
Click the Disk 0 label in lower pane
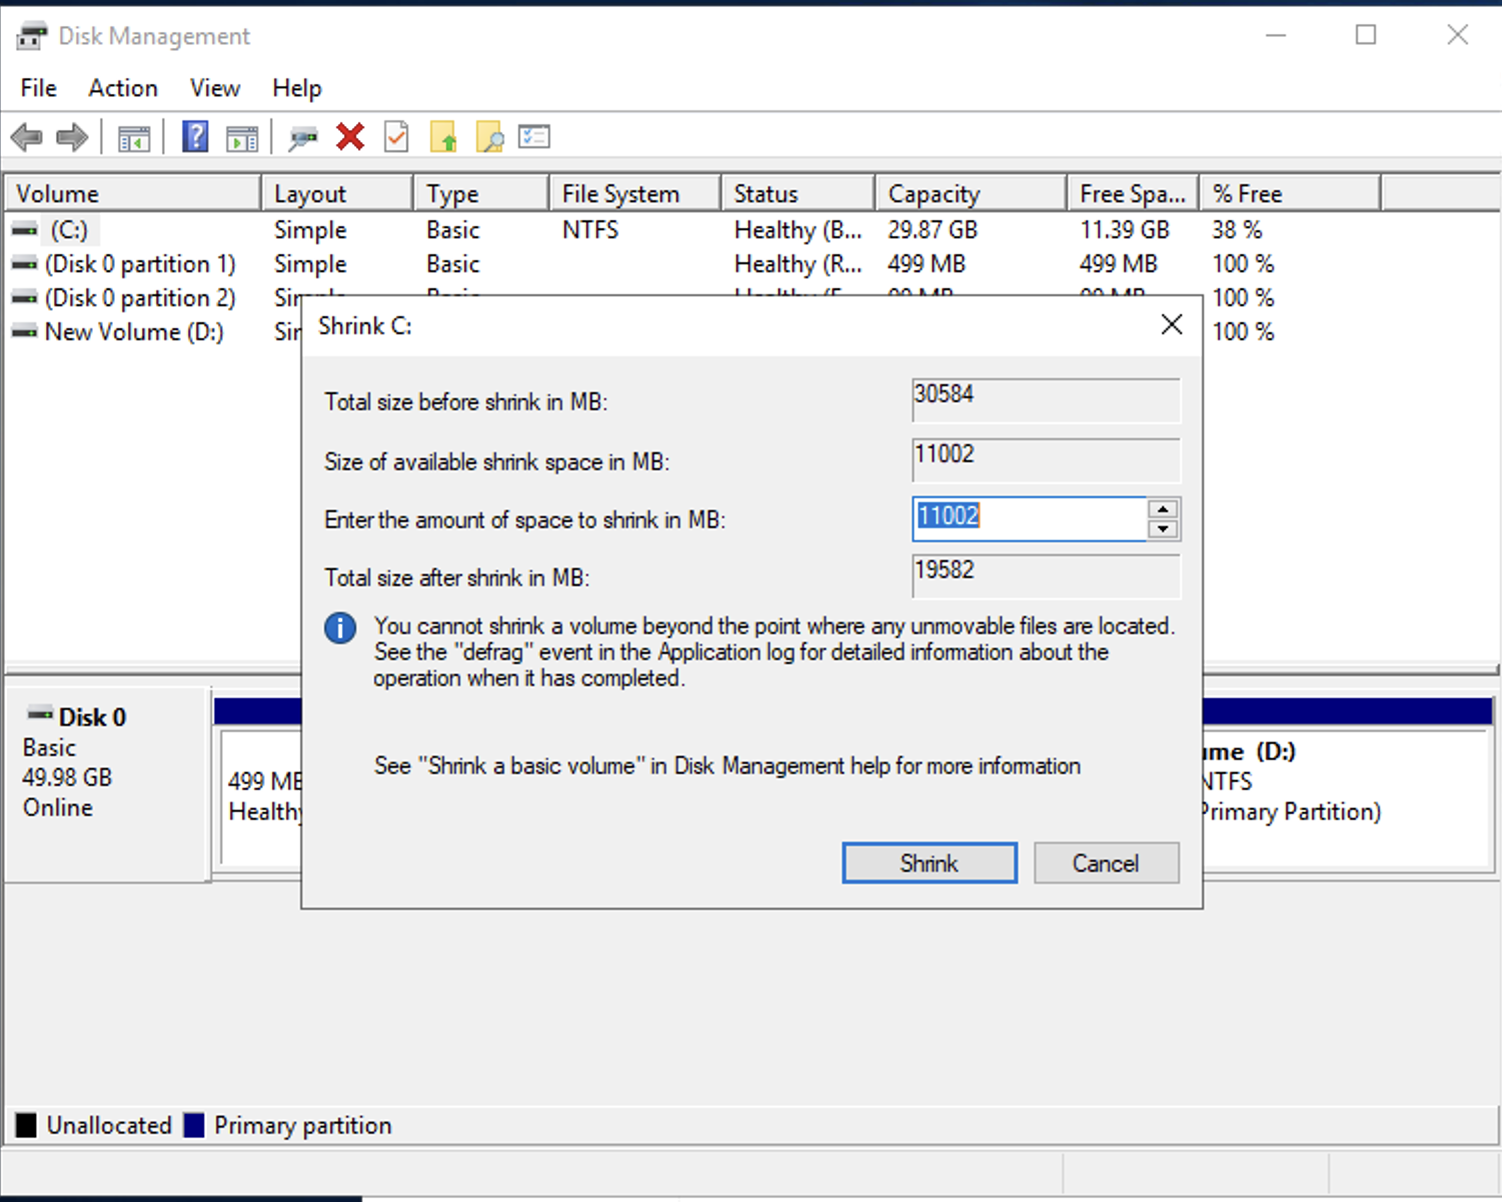pos(92,717)
